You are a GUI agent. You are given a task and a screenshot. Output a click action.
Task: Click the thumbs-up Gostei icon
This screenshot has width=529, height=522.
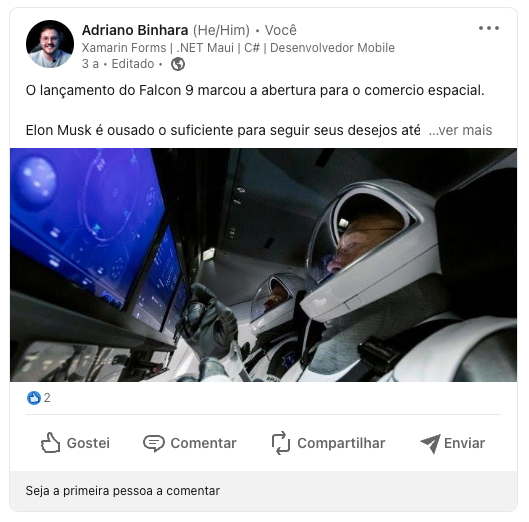coord(51,443)
